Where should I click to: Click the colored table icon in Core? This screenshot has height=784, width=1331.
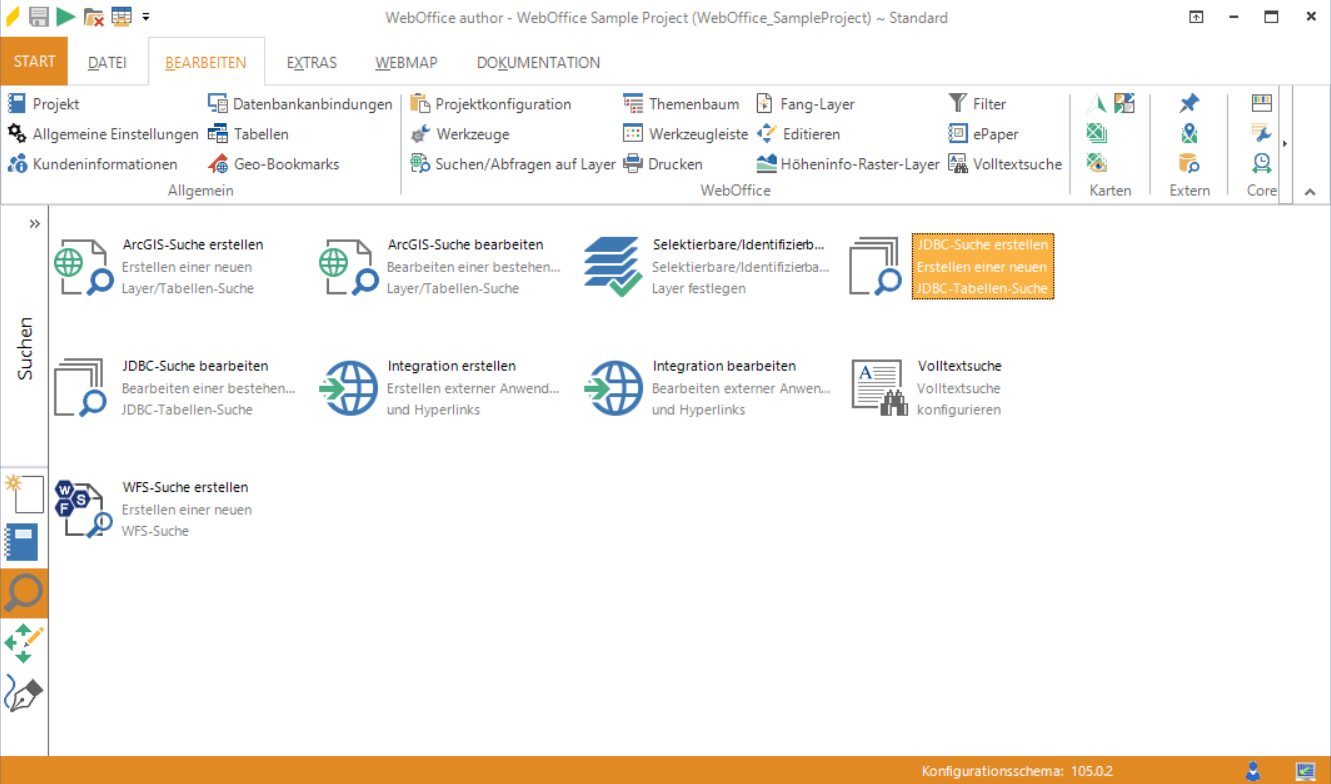point(1262,103)
